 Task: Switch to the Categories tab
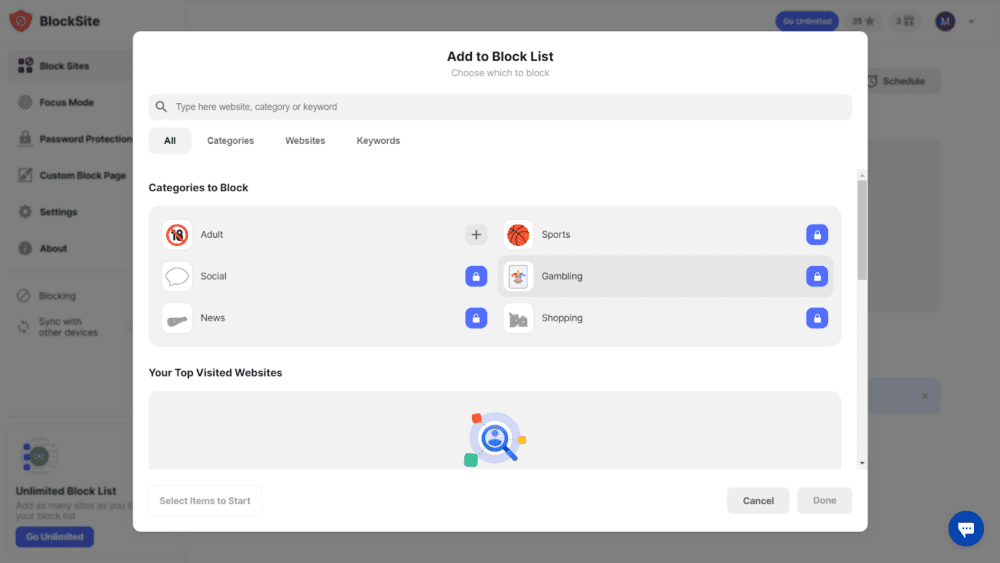click(230, 141)
